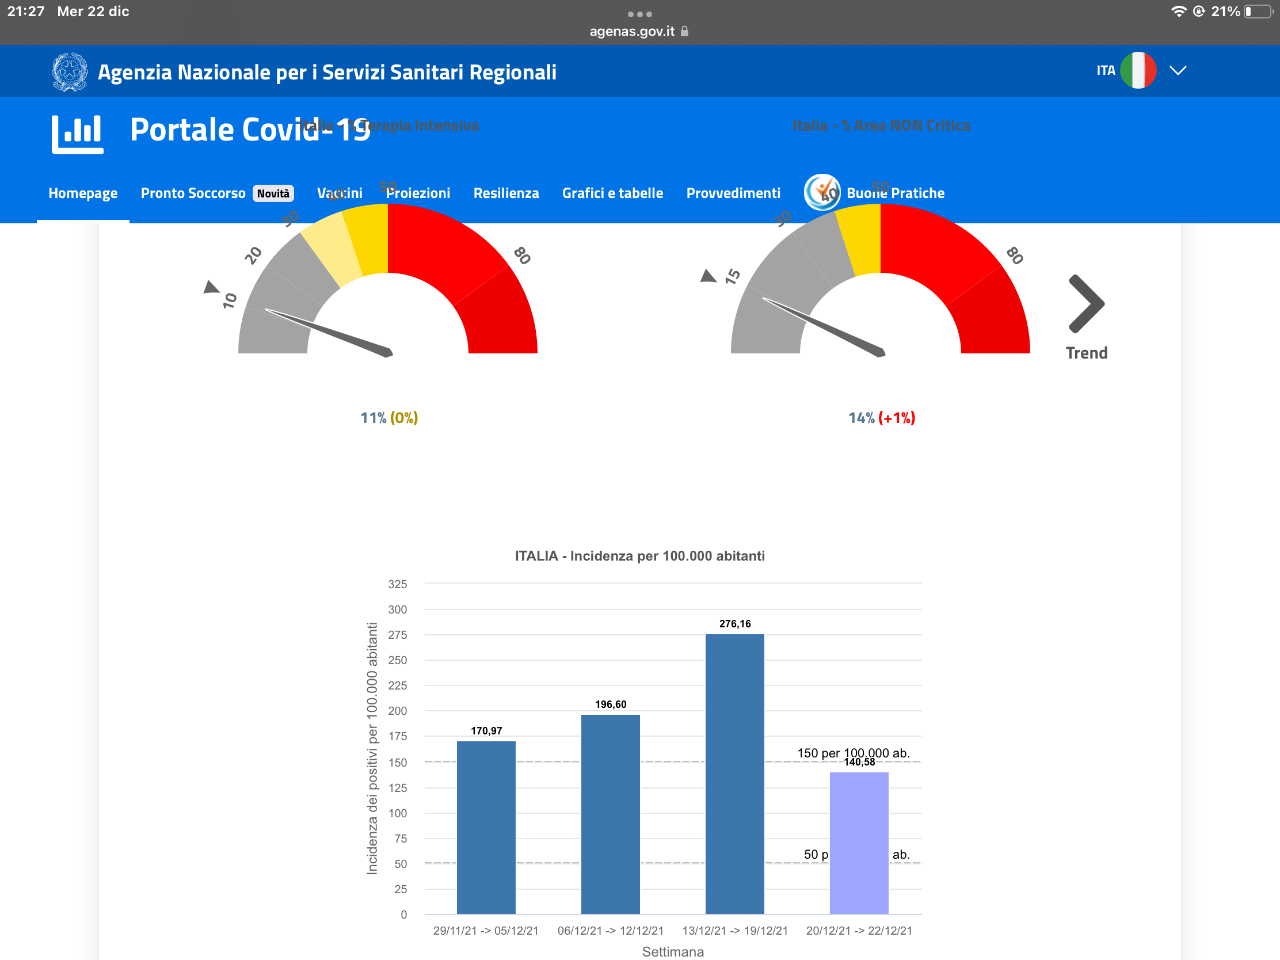
Task: Click the Portale Covid-19 bar chart icon
Action: [78, 134]
